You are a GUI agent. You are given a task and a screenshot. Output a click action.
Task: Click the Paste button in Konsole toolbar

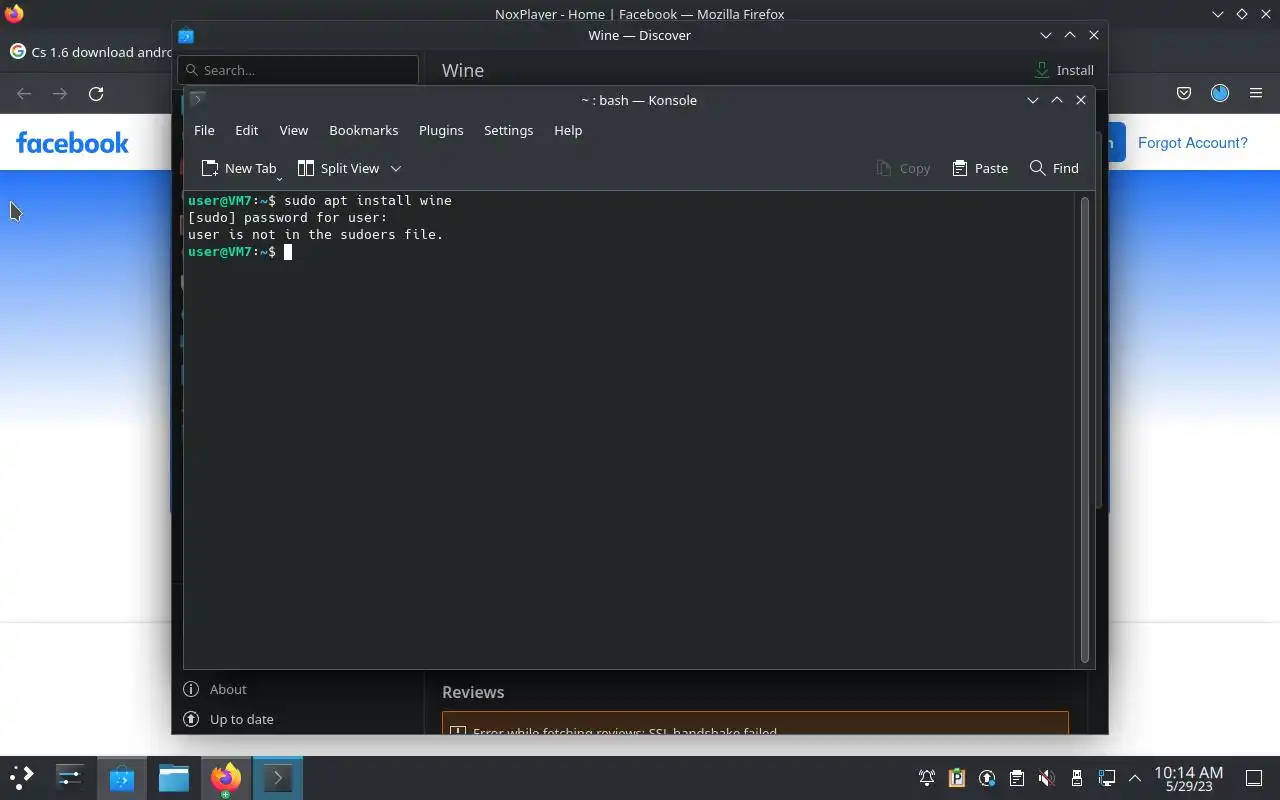click(980, 168)
